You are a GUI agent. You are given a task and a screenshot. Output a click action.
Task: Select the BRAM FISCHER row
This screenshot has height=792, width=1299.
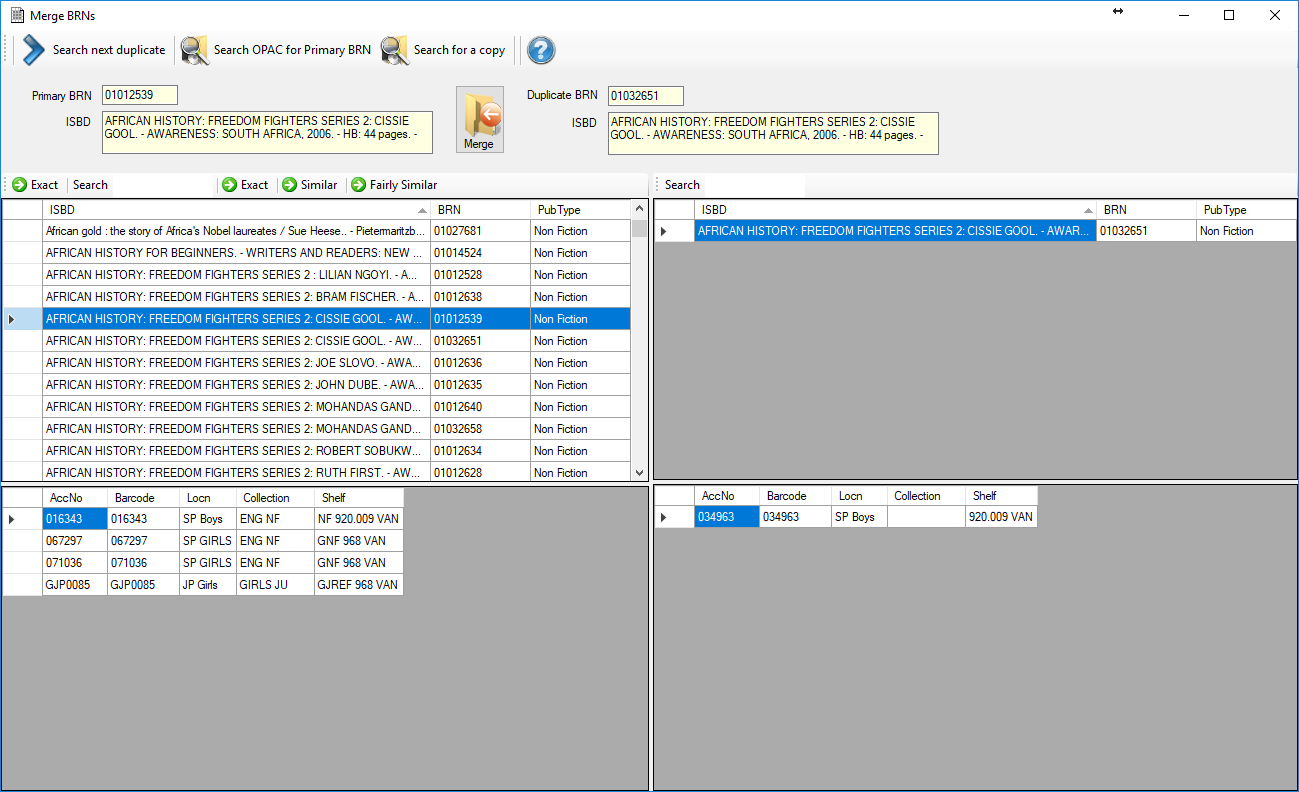pyautogui.click(x=316, y=297)
